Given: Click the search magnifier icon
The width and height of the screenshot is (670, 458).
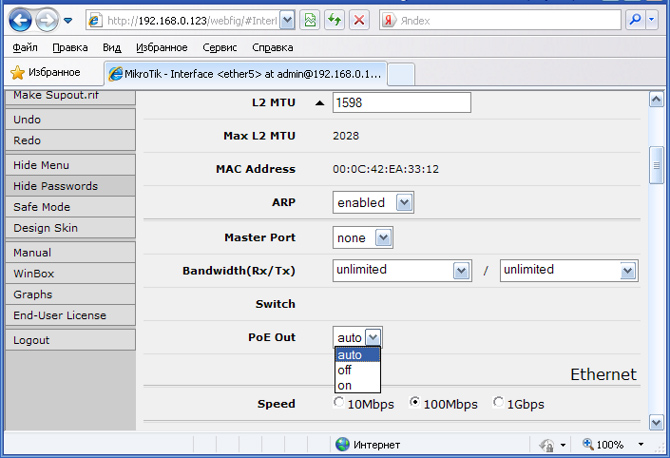Looking at the screenshot, I should [635, 20].
